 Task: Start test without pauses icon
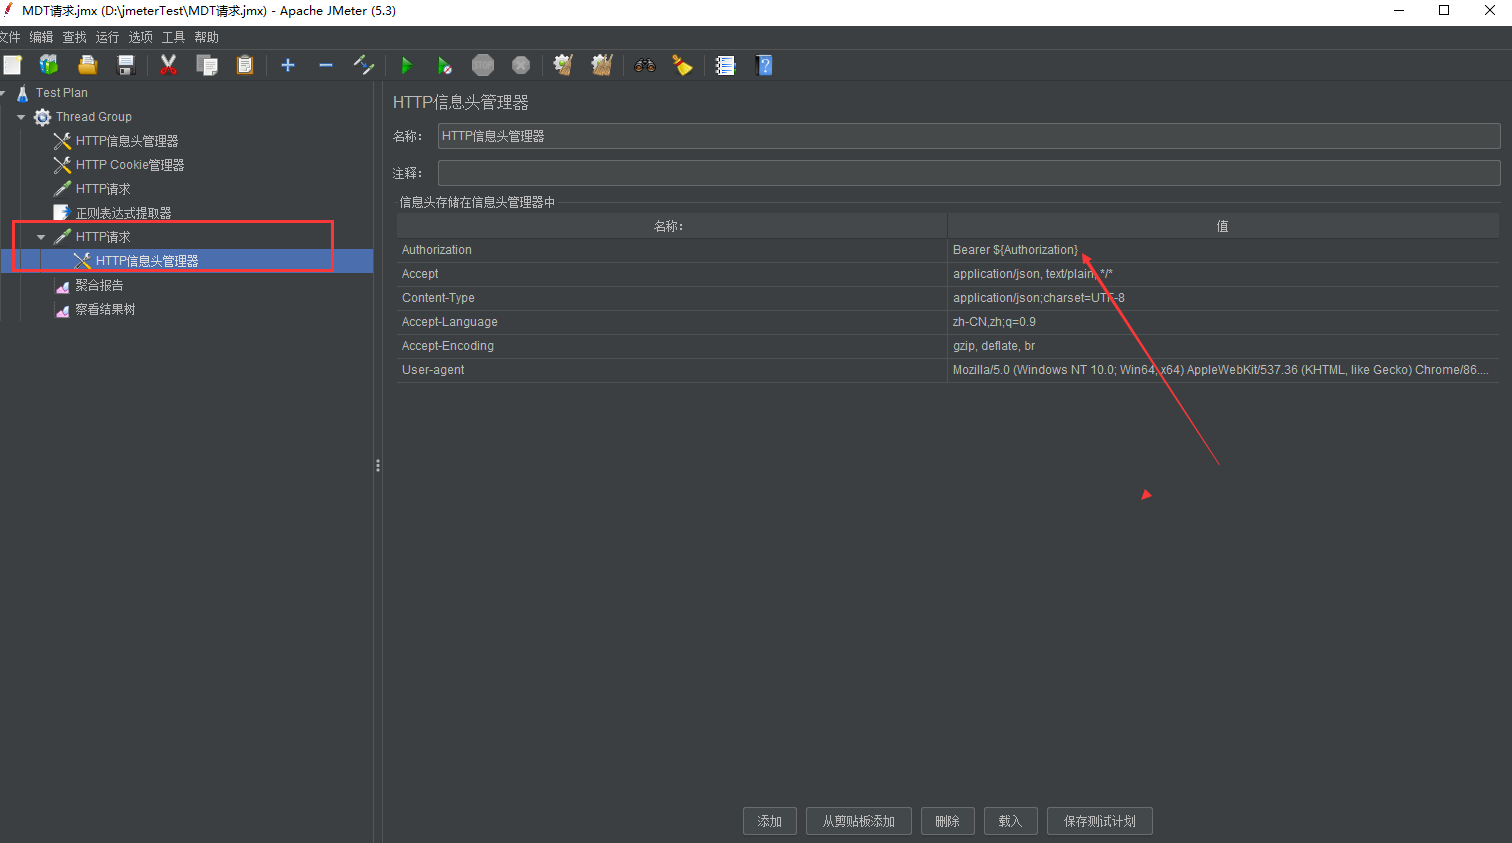tap(444, 65)
